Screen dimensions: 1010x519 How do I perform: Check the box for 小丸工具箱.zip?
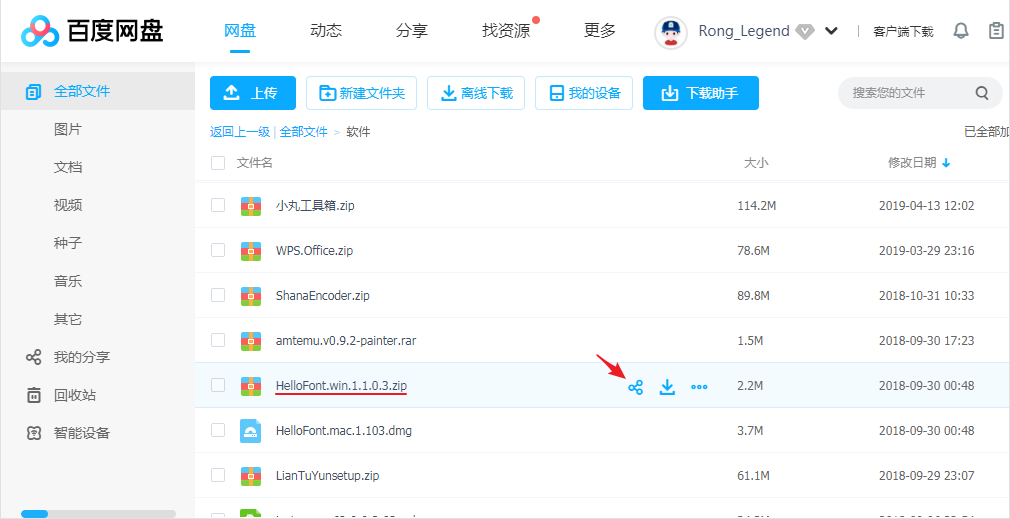(218, 205)
